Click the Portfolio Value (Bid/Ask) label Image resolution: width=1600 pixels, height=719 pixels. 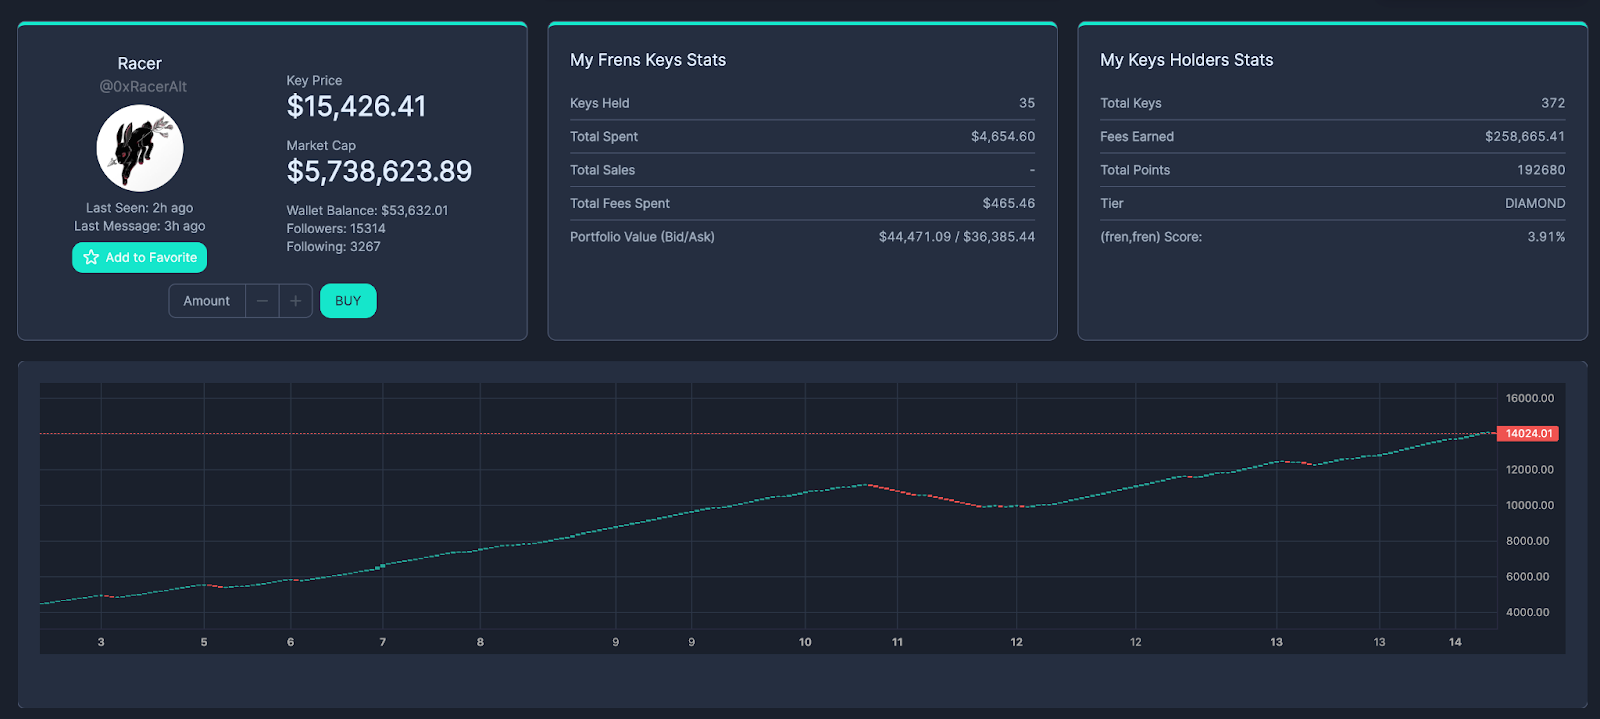[642, 237]
